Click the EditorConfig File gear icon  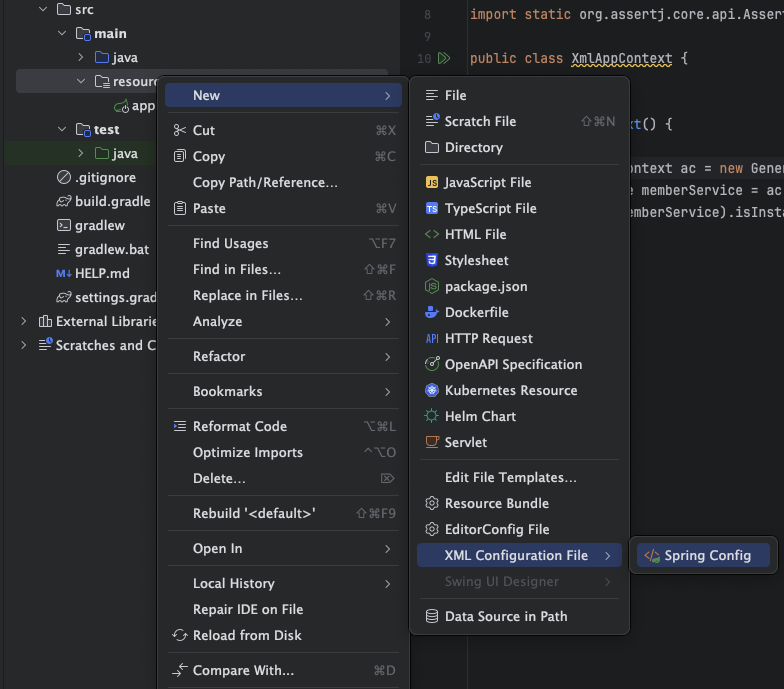[432, 529]
